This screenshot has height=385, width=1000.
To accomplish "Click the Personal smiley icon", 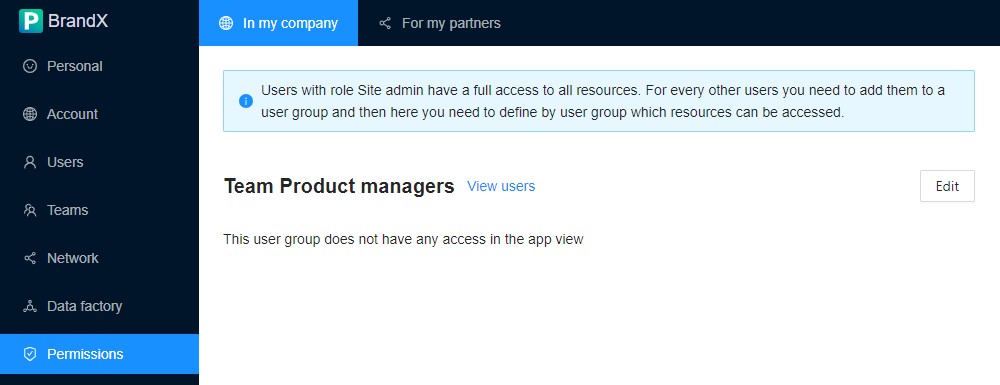I will click(30, 66).
